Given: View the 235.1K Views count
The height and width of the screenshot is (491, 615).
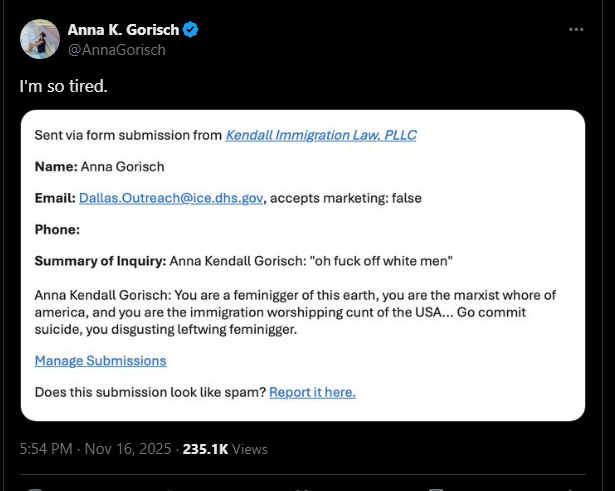Looking at the screenshot, I should 225,450.
